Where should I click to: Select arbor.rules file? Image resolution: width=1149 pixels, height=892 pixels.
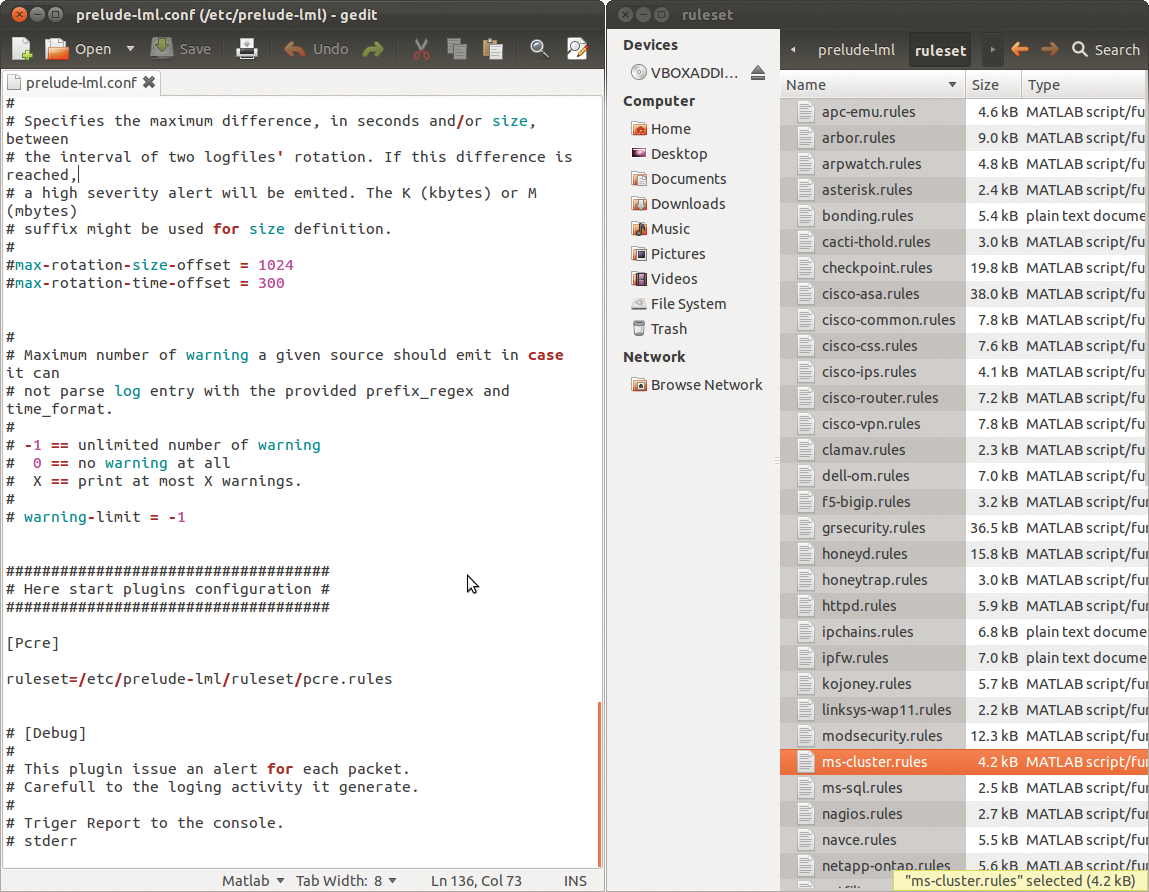click(964, 138)
